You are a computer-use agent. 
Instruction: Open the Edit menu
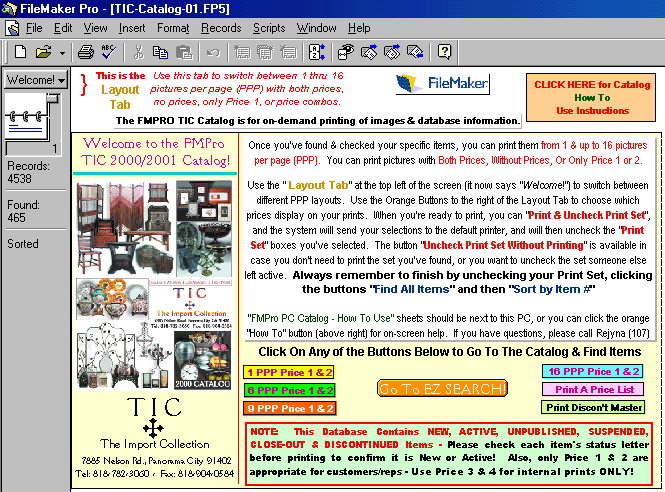pyautogui.click(x=63, y=28)
